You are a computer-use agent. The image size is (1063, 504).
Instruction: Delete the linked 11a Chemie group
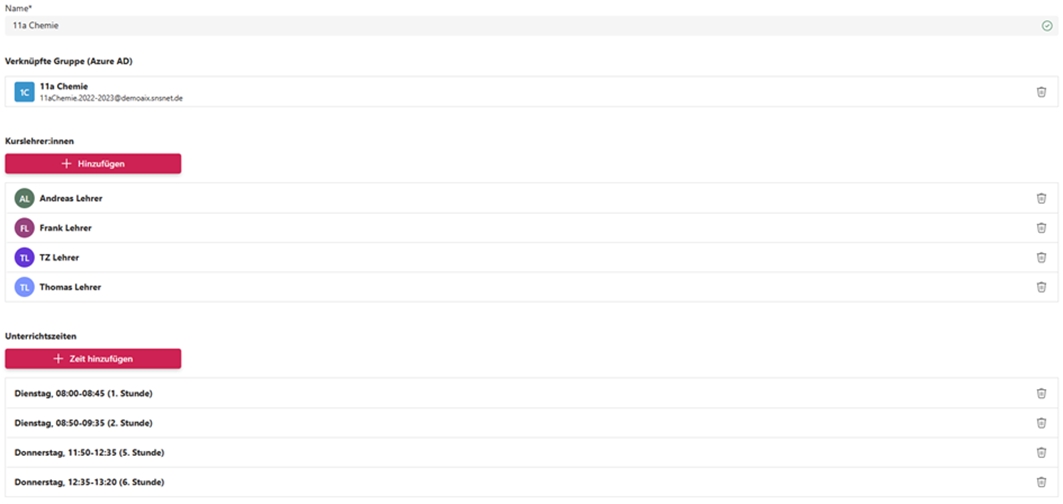pyautogui.click(x=1041, y=92)
